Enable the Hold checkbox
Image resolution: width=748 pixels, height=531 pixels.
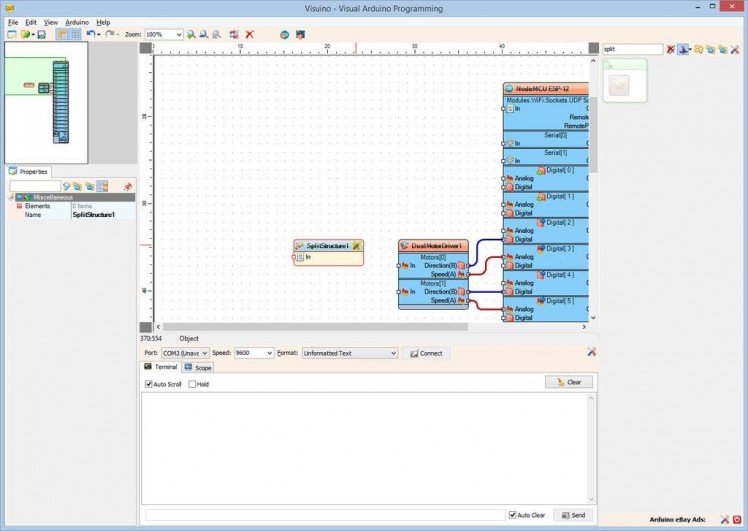(x=193, y=384)
